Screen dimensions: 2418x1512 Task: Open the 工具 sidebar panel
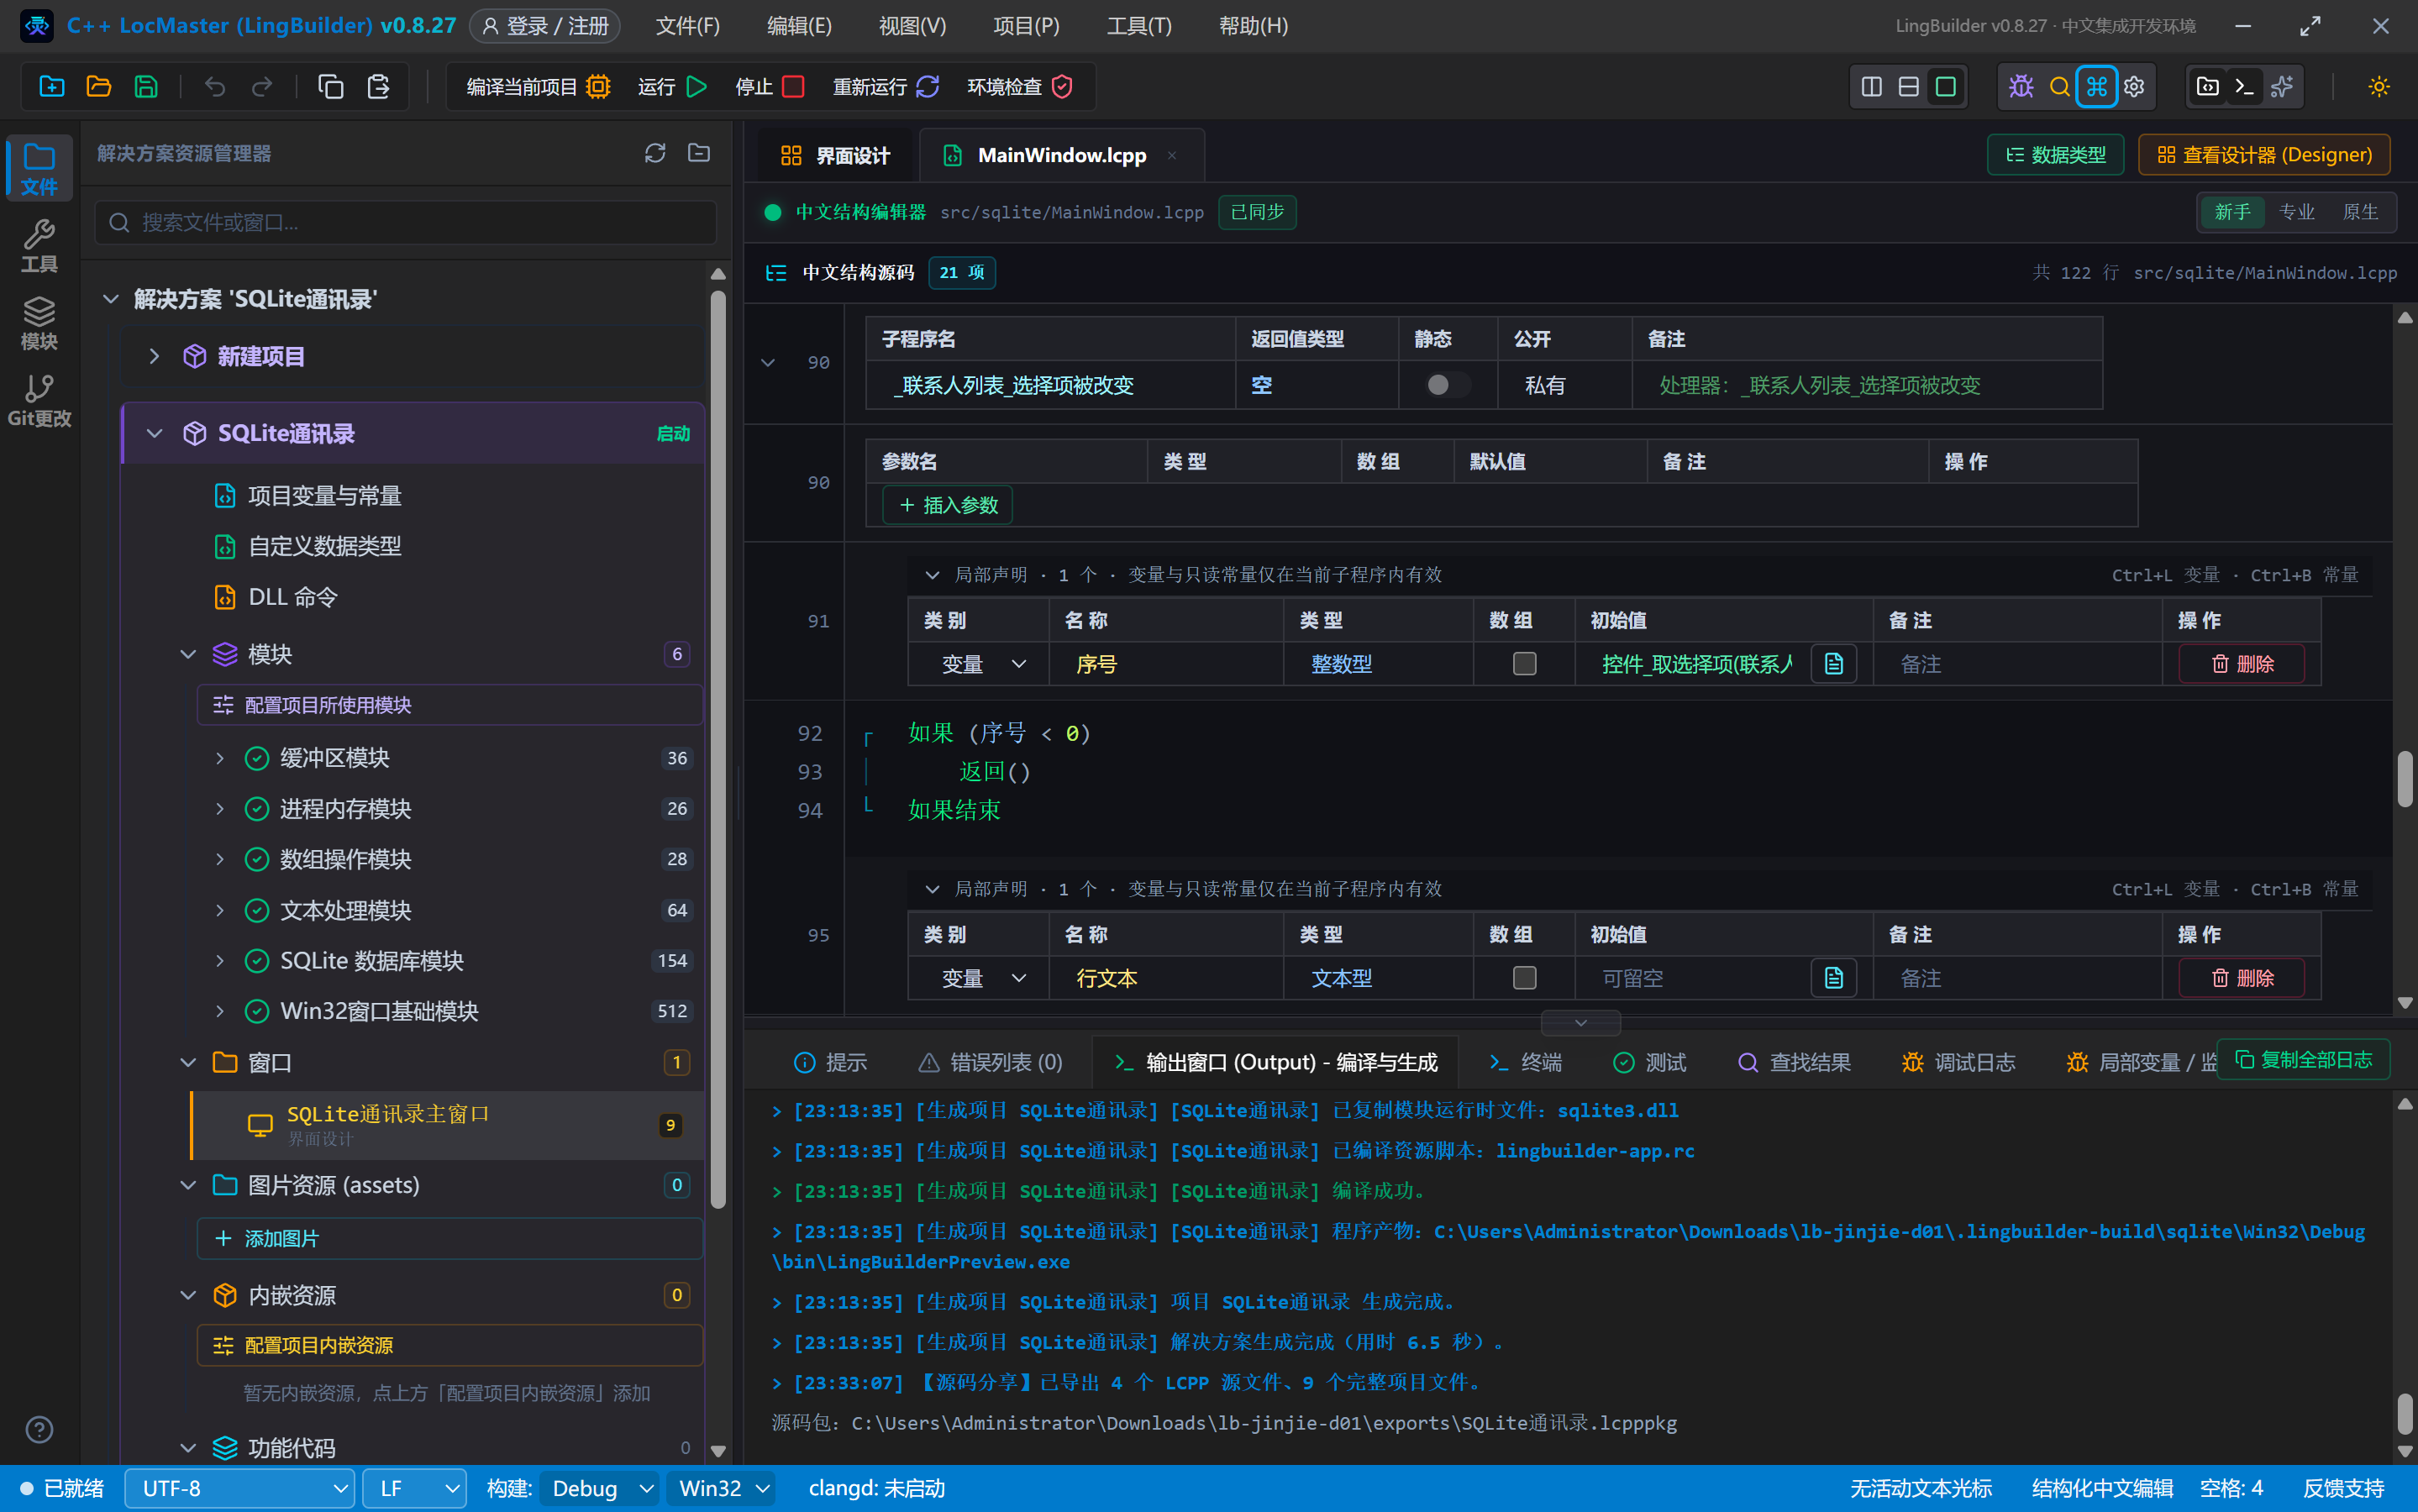[x=39, y=246]
